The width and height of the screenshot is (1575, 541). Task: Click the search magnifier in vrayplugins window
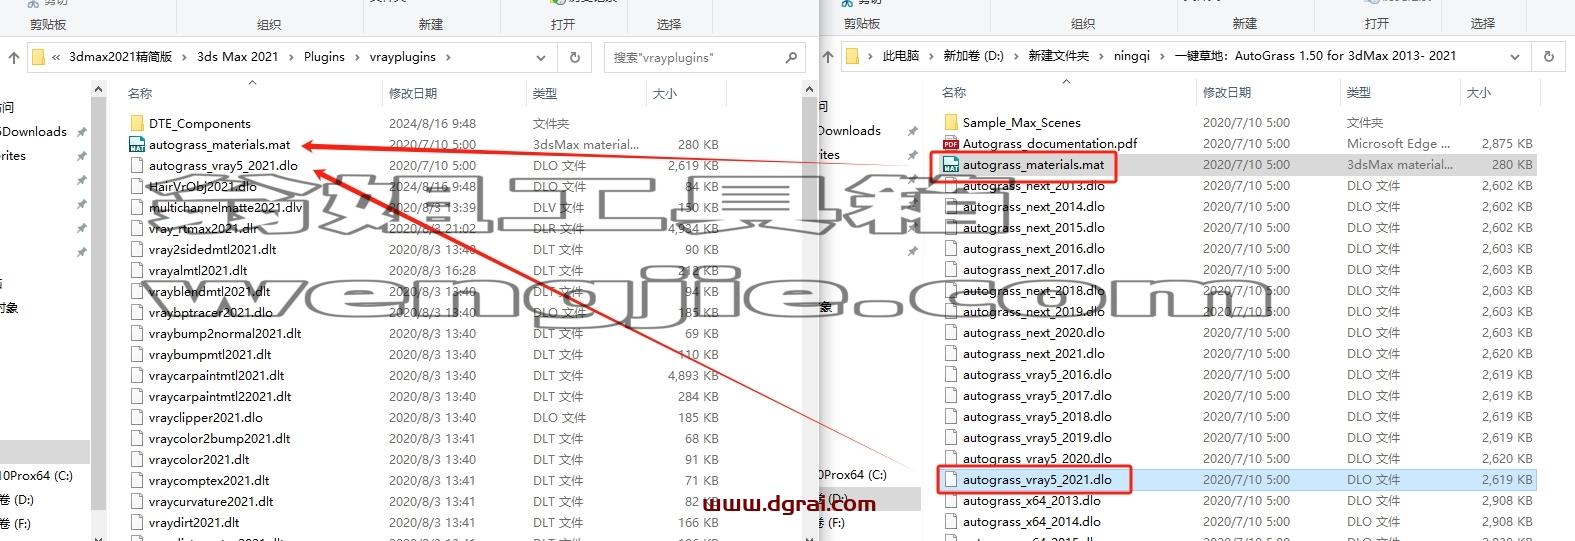pos(791,58)
